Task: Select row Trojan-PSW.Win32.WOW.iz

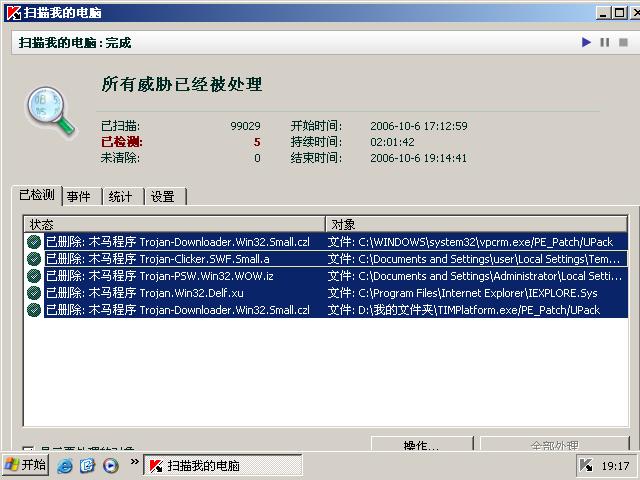Action: click(325, 276)
